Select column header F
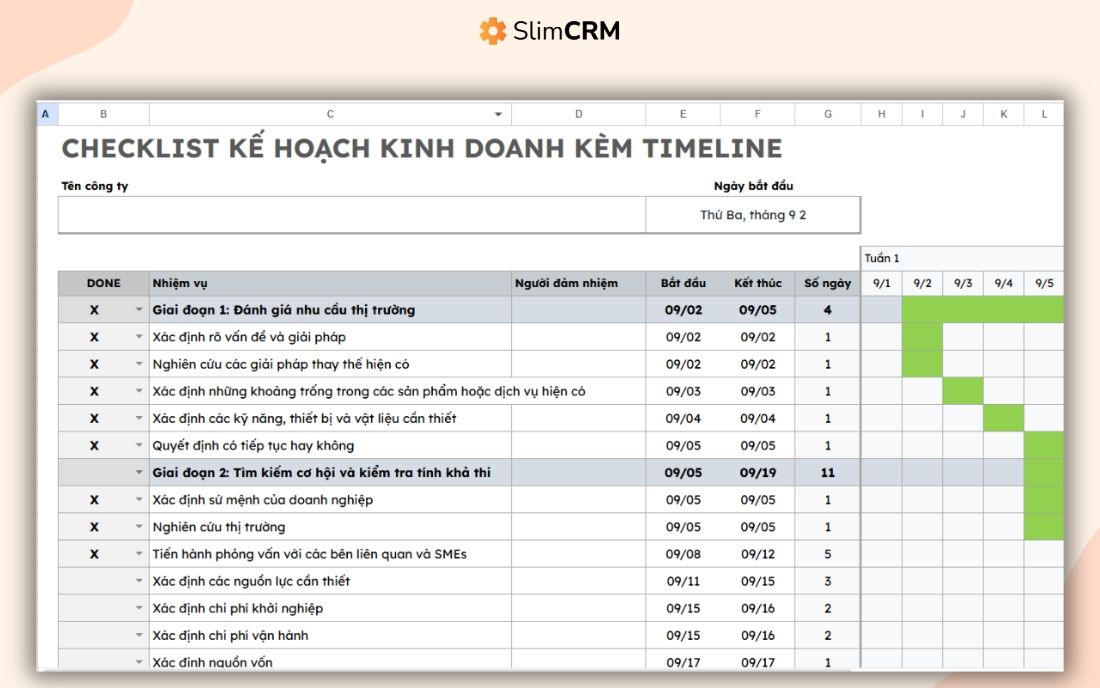 [758, 114]
